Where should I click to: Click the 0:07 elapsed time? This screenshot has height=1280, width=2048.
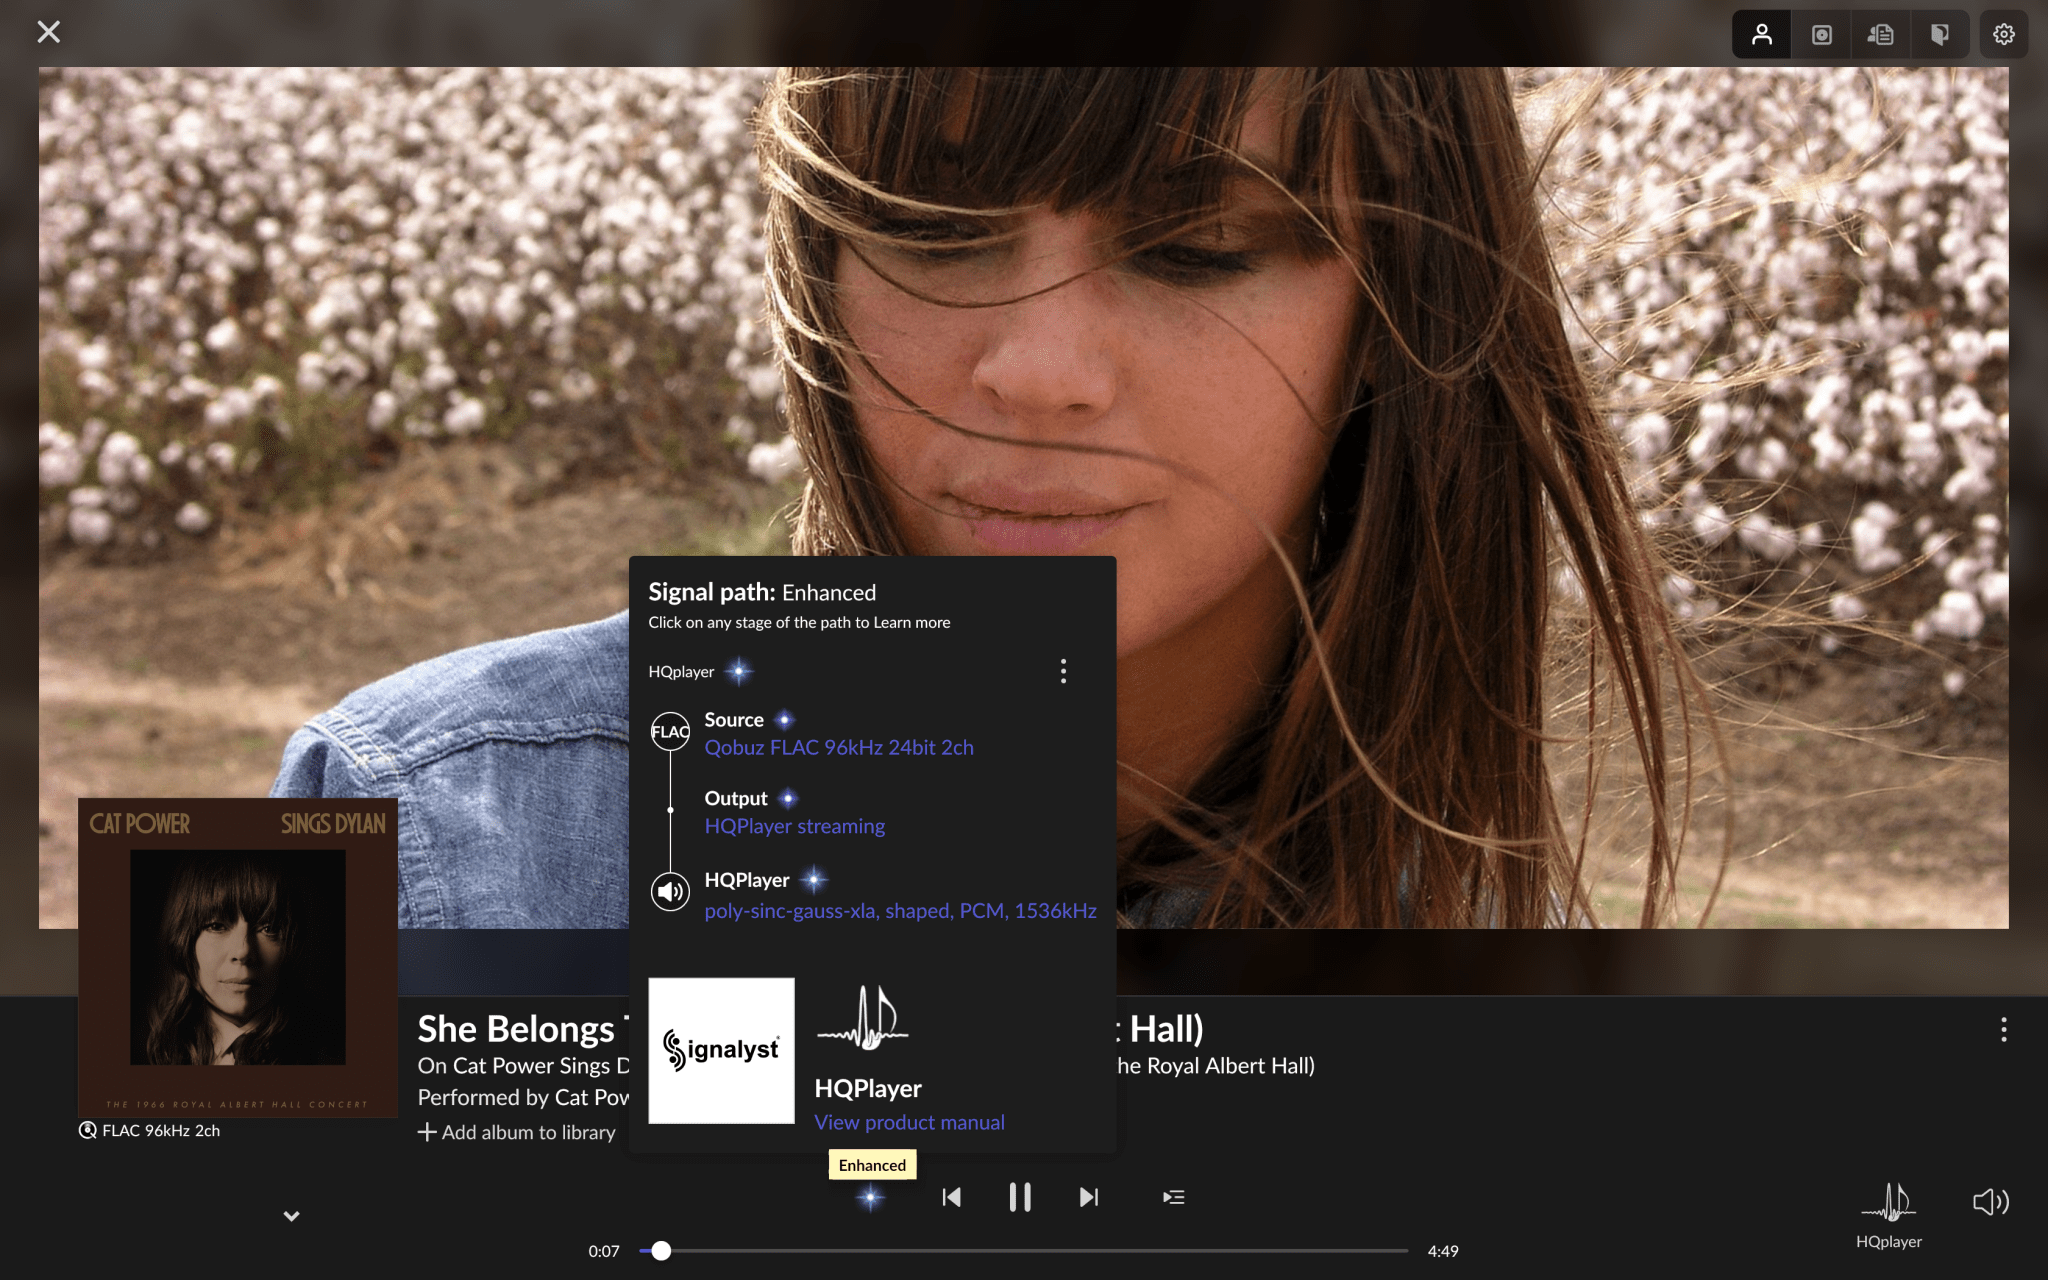pyautogui.click(x=604, y=1251)
